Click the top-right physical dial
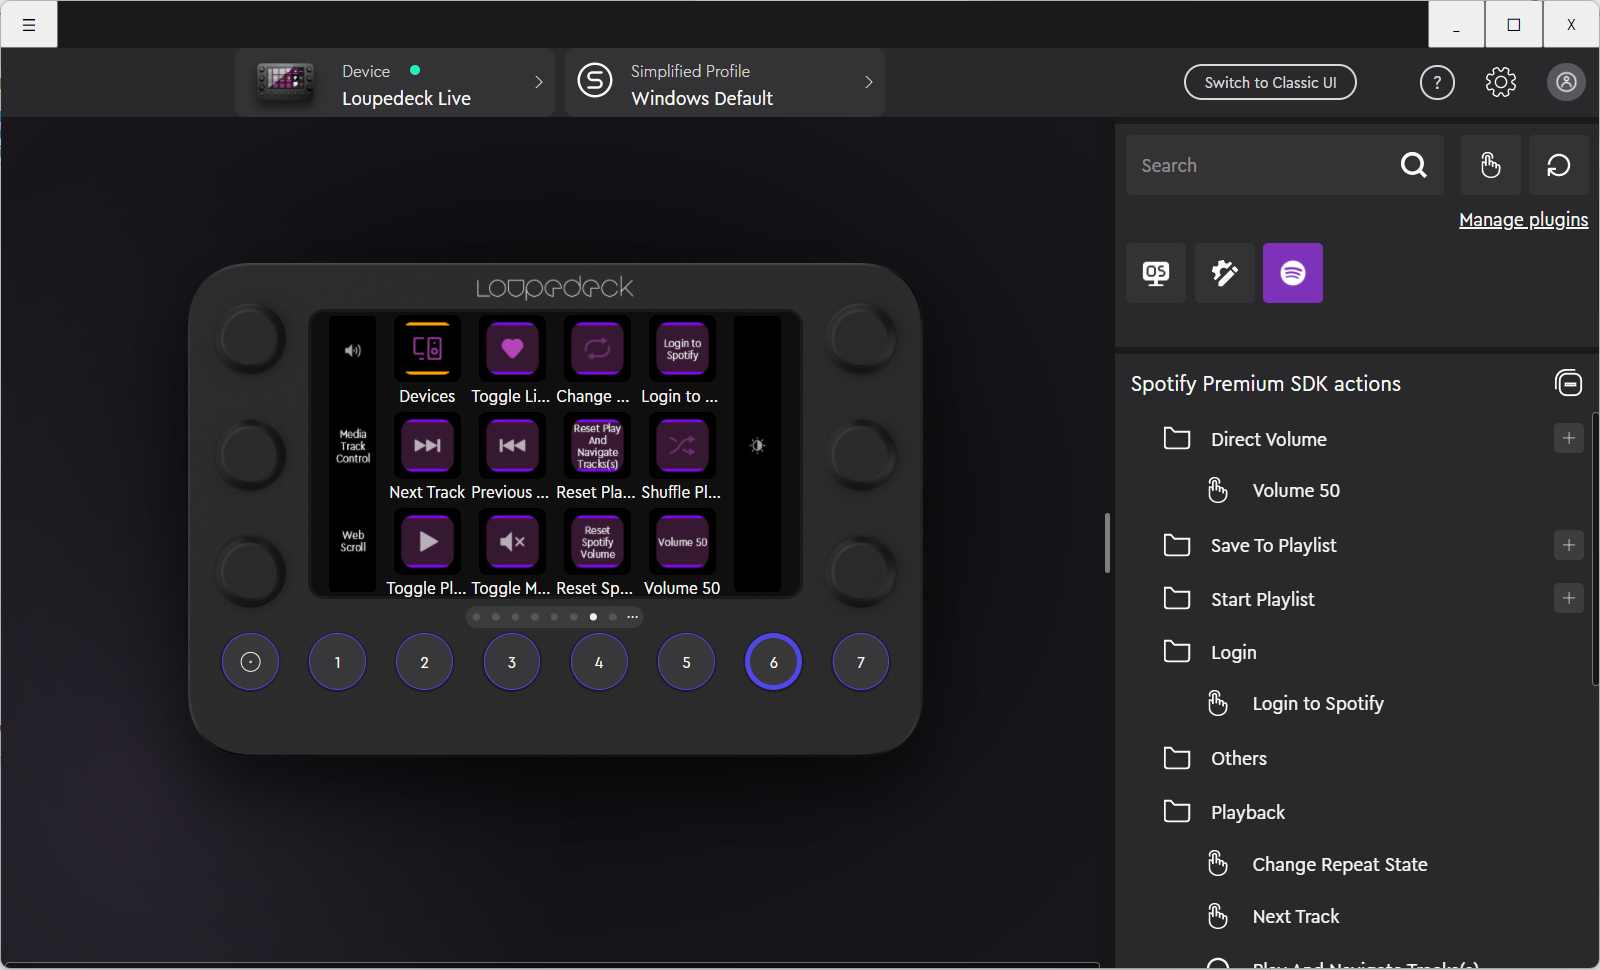 click(x=861, y=338)
